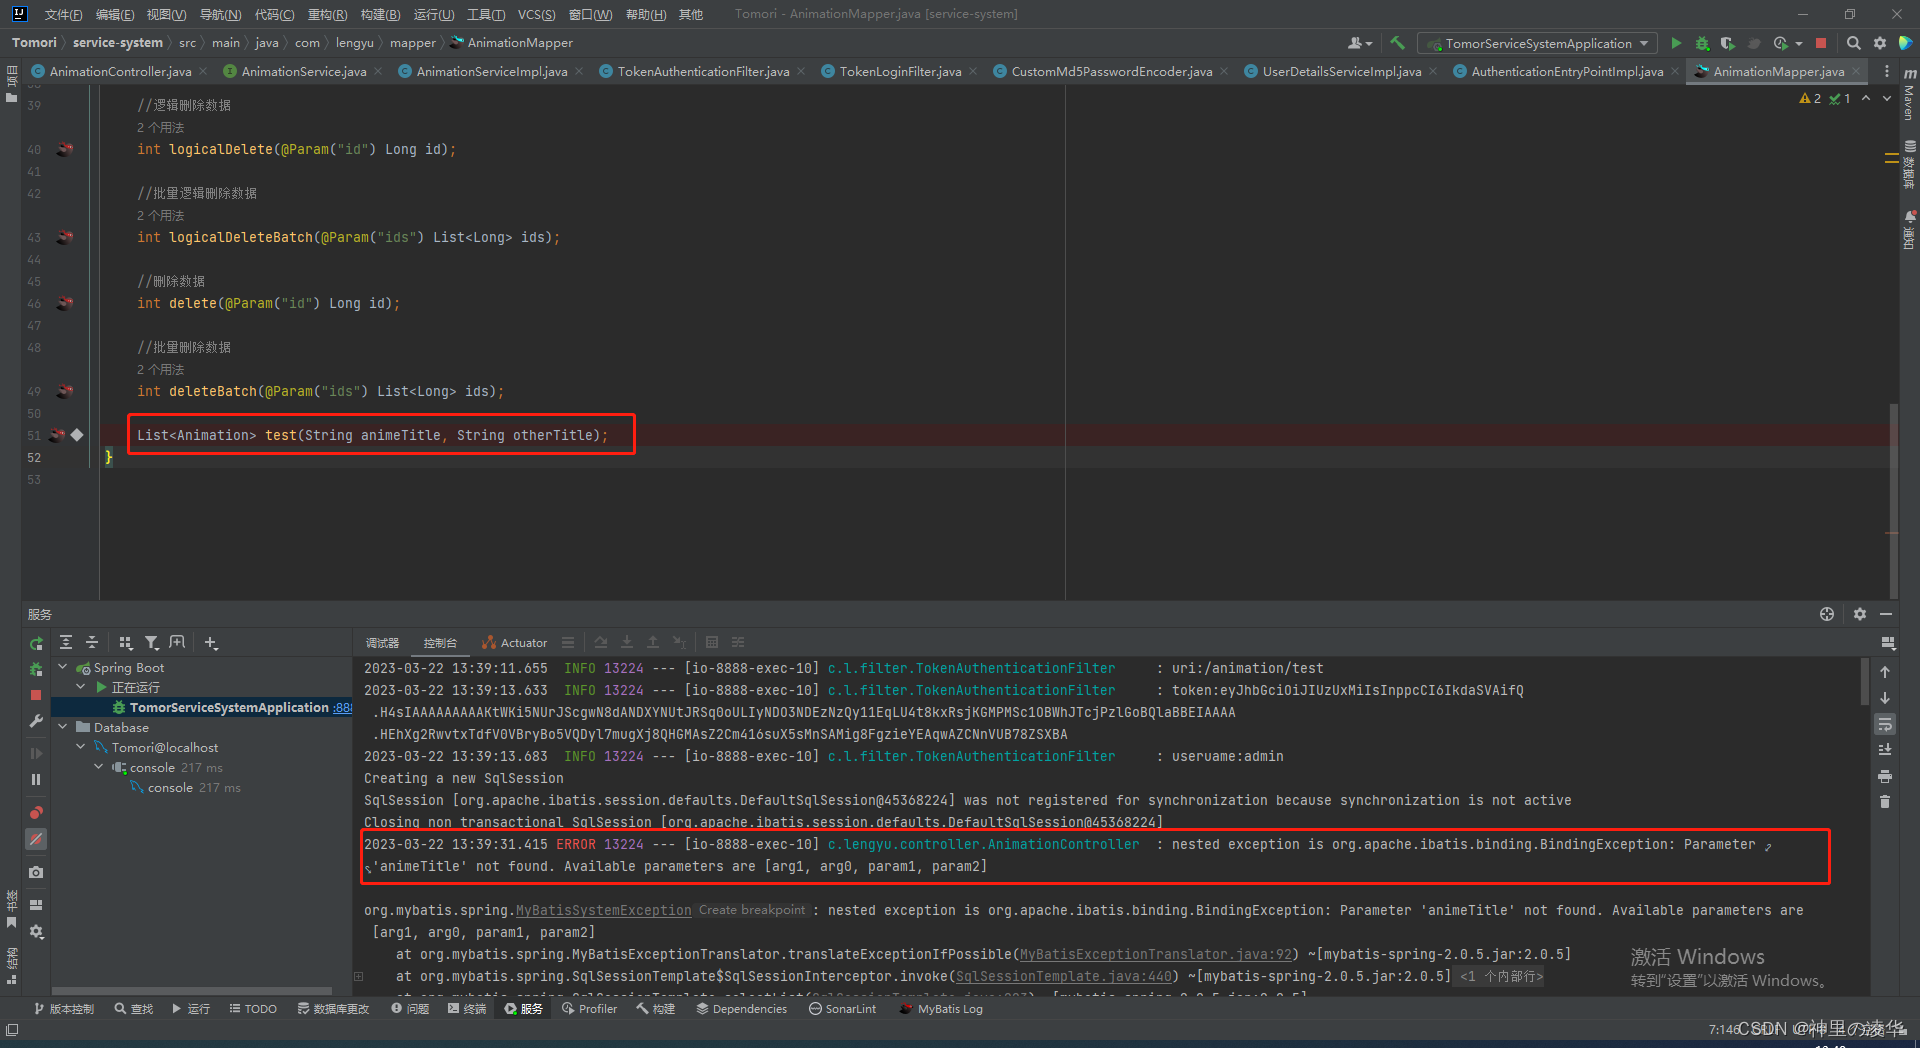
Task: Switch to the TokenLoginFilter.java tab
Action: pyautogui.click(x=900, y=71)
